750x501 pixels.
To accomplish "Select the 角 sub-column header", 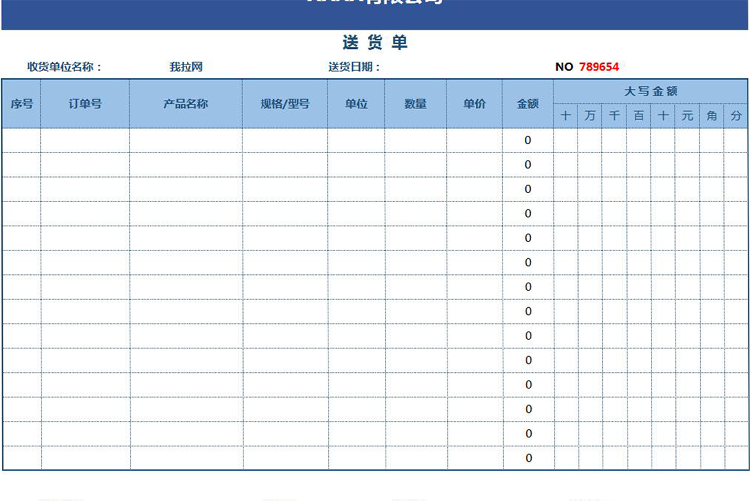I will tap(712, 116).
